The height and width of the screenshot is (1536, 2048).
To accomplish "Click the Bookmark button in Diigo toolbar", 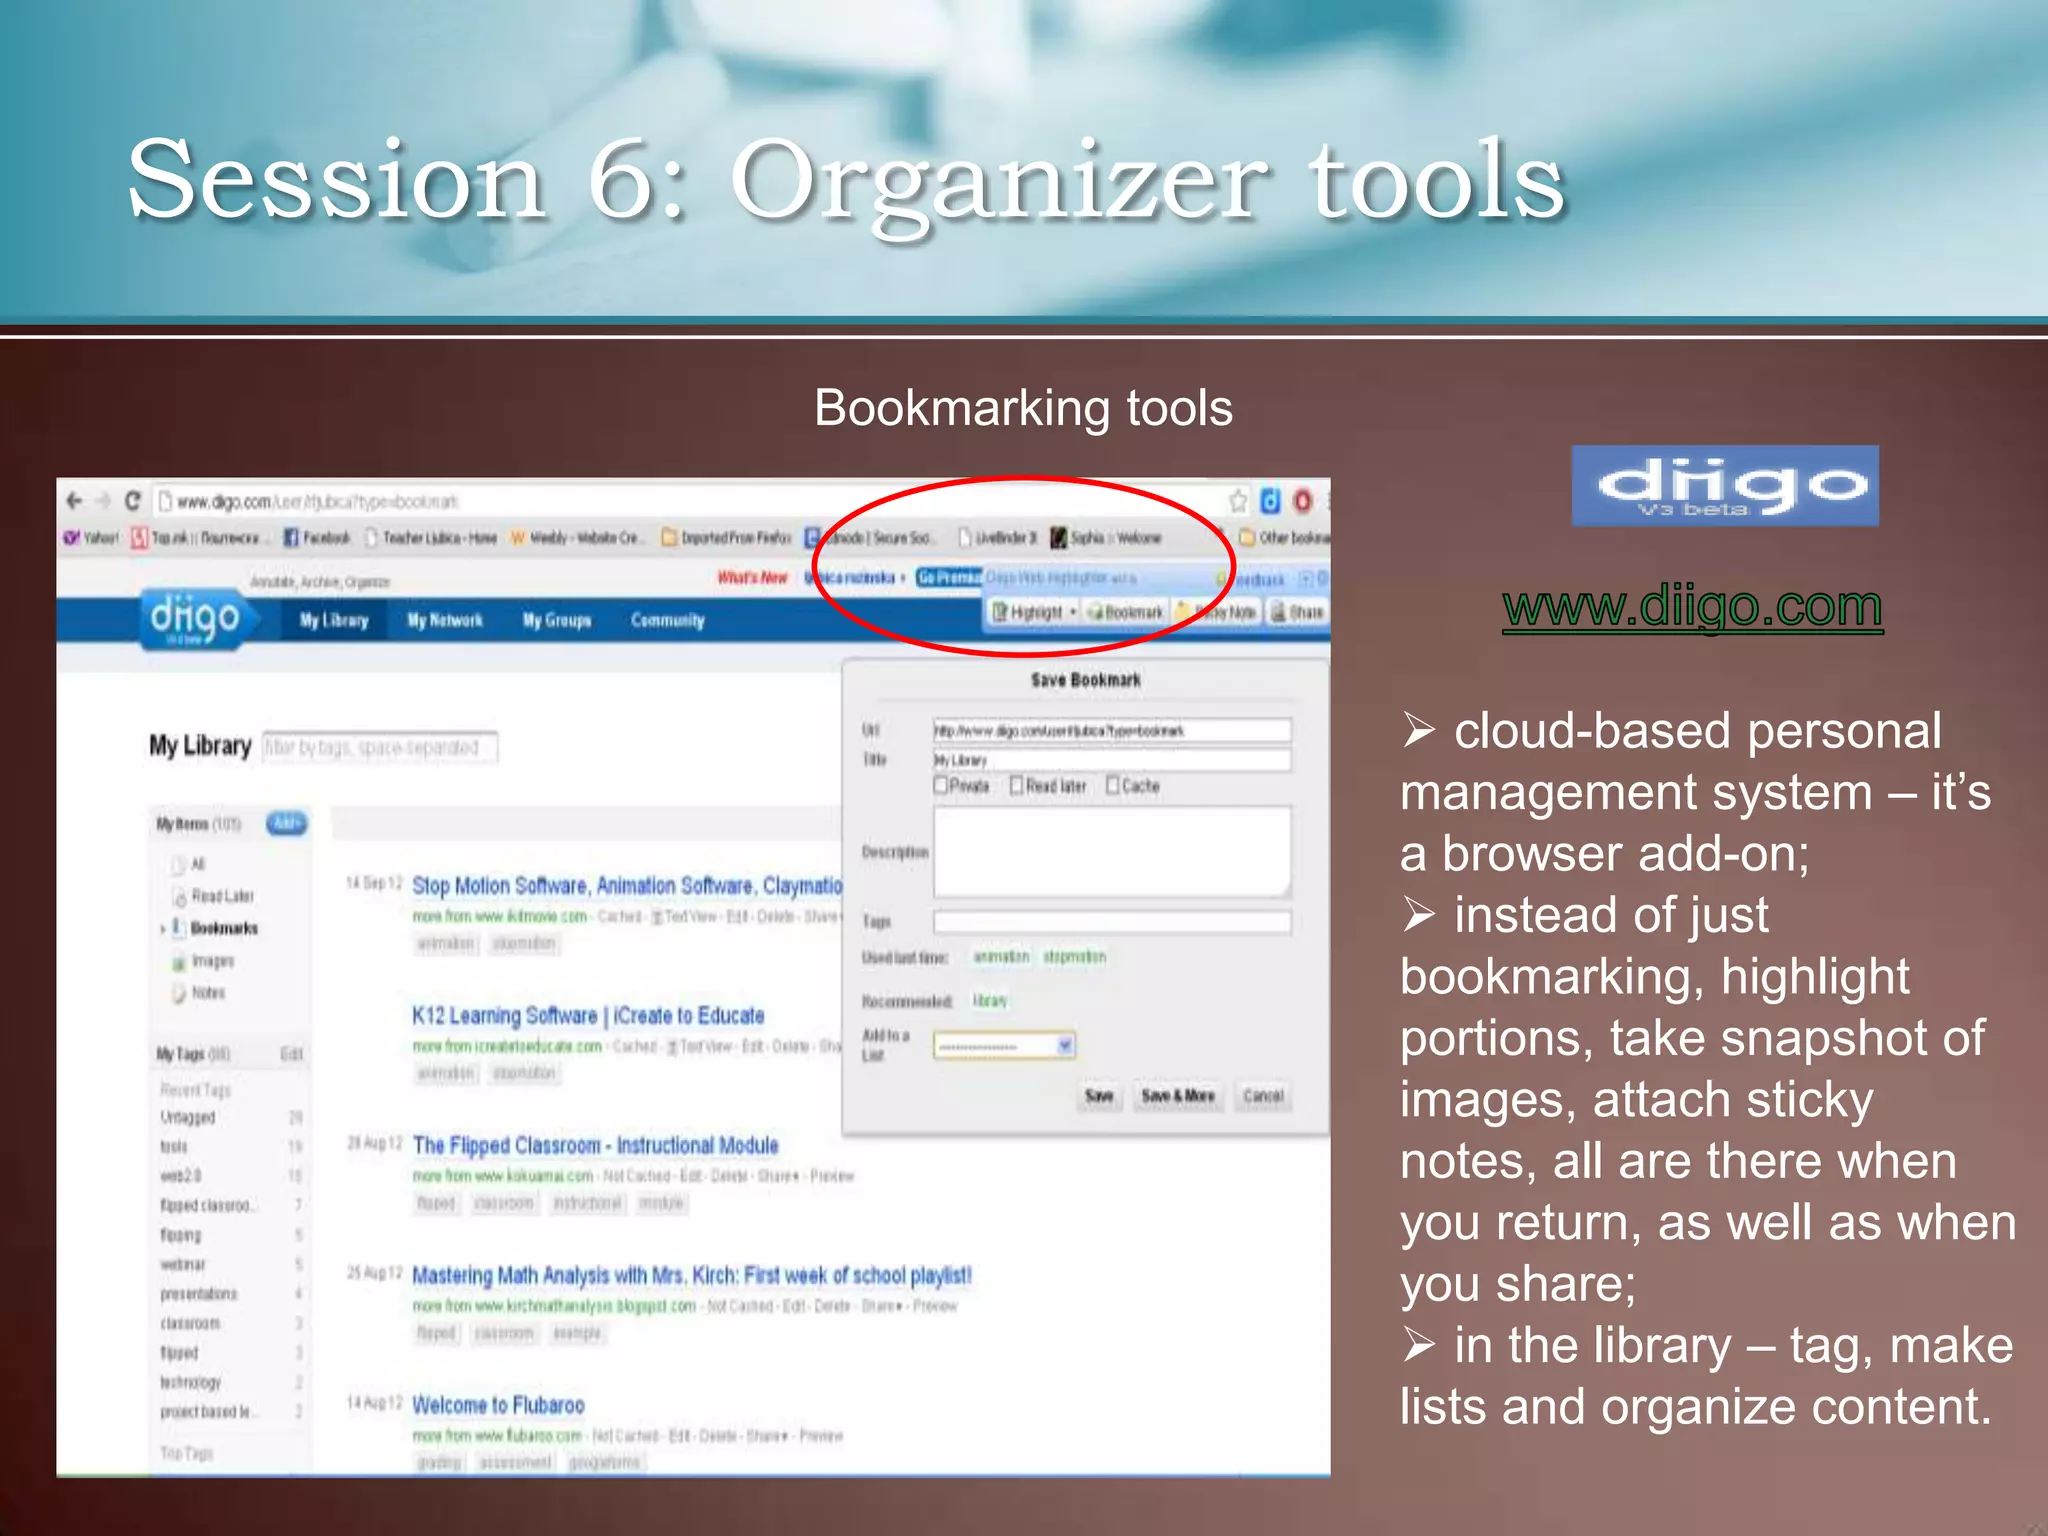I will click(1125, 612).
